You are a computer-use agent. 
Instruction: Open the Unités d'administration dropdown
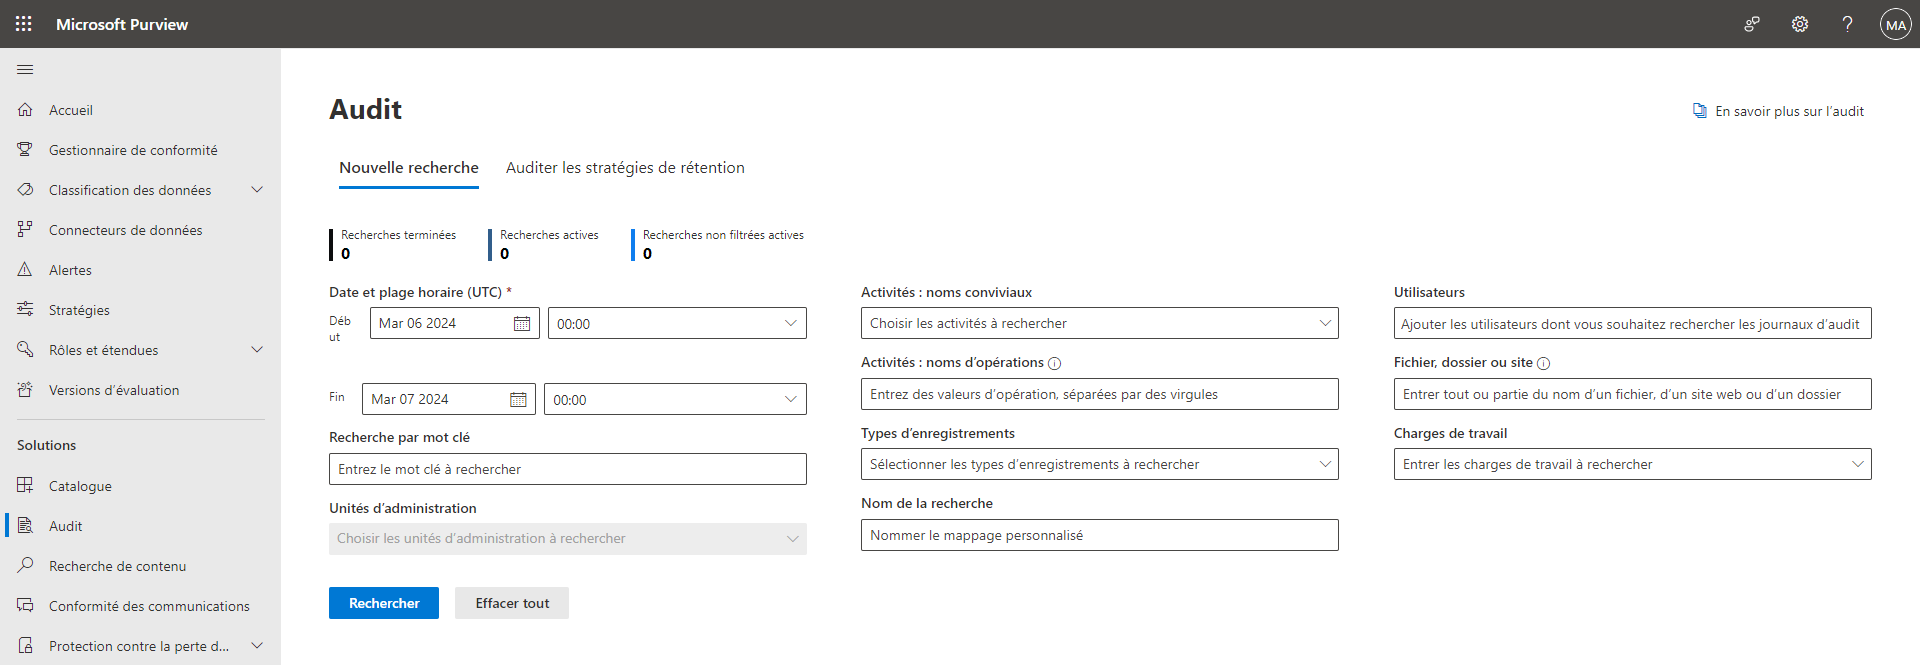pos(567,539)
